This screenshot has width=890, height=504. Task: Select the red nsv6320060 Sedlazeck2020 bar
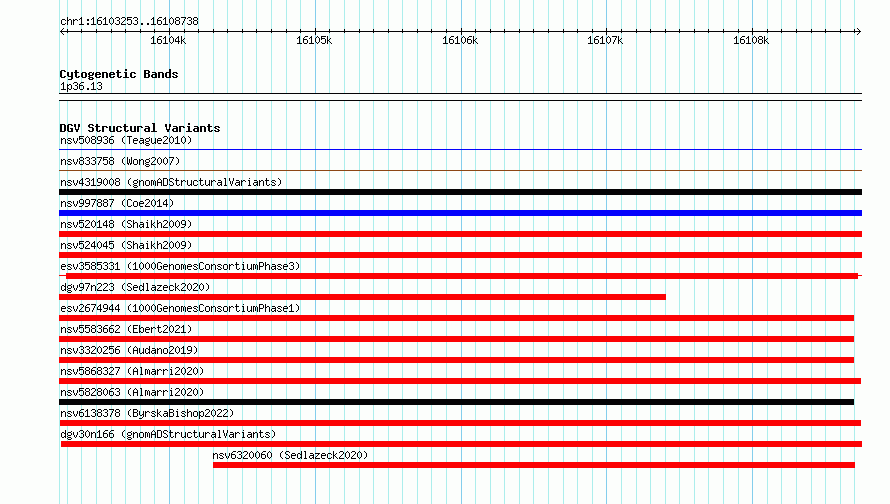(534, 465)
